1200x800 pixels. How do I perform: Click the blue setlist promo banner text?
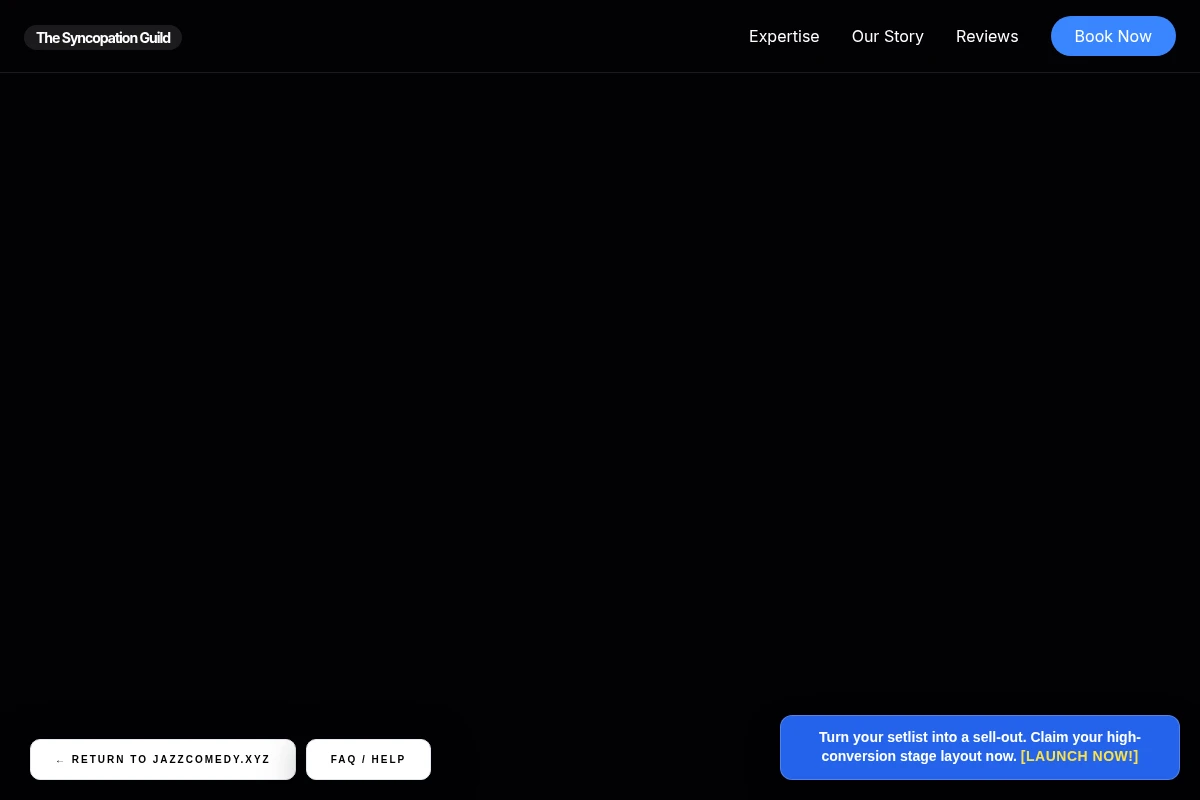[980, 747]
